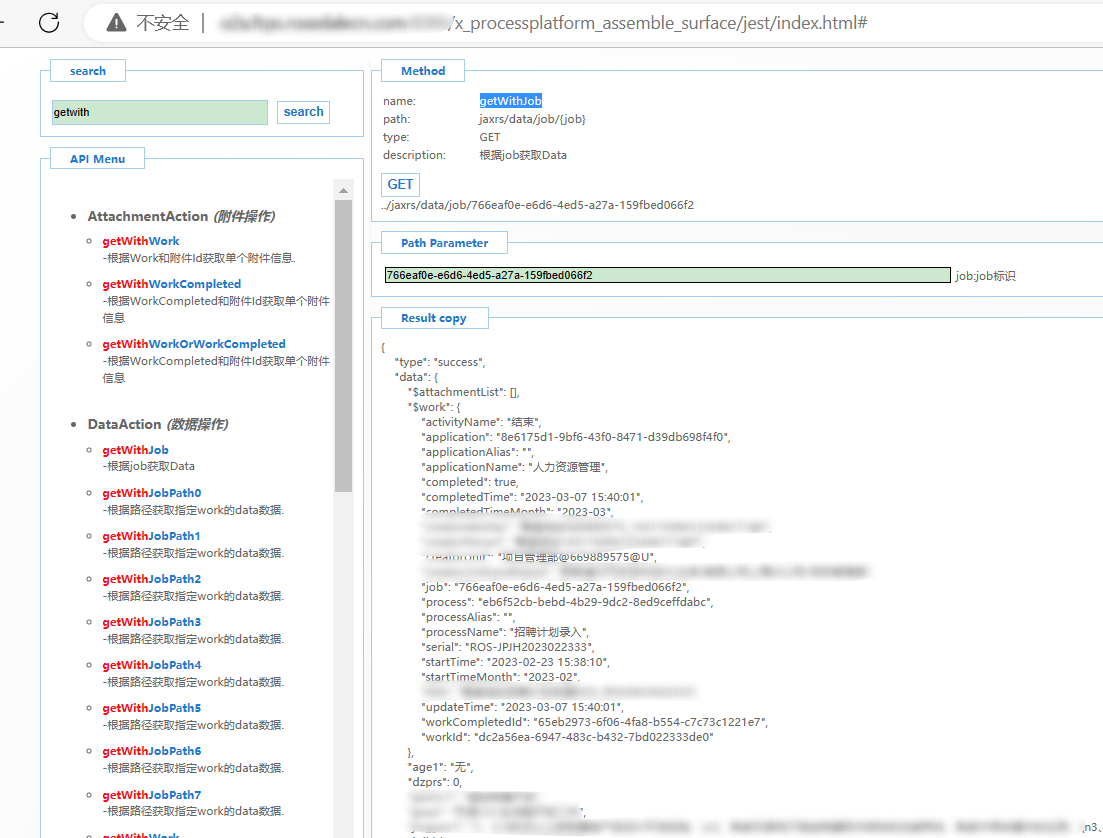Click the "activityName": "结束" line

481,421
